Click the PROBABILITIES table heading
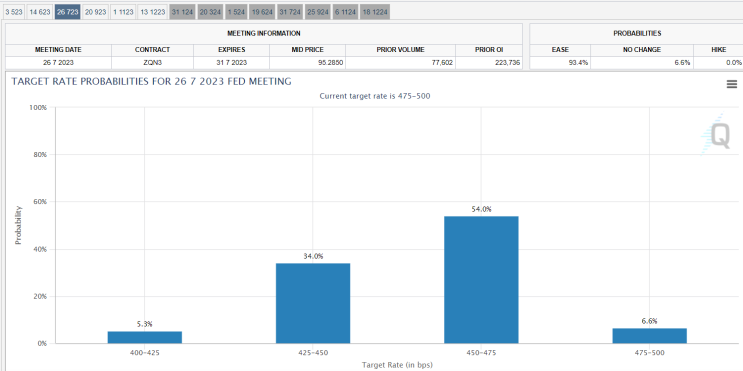Image resolution: width=743 pixels, height=371 pixels. pos(637,34)
